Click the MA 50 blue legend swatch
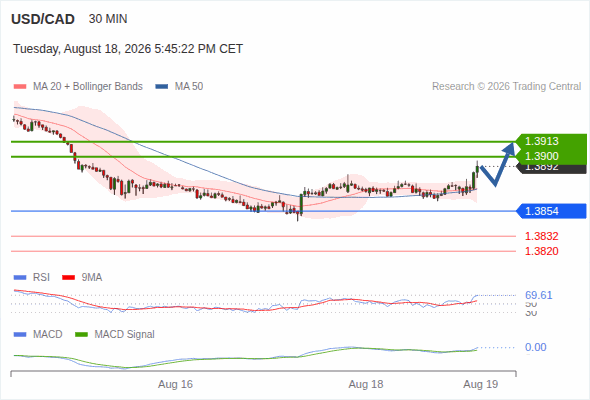The height and width of the screenshot is (400, 590). coord(162,87)
